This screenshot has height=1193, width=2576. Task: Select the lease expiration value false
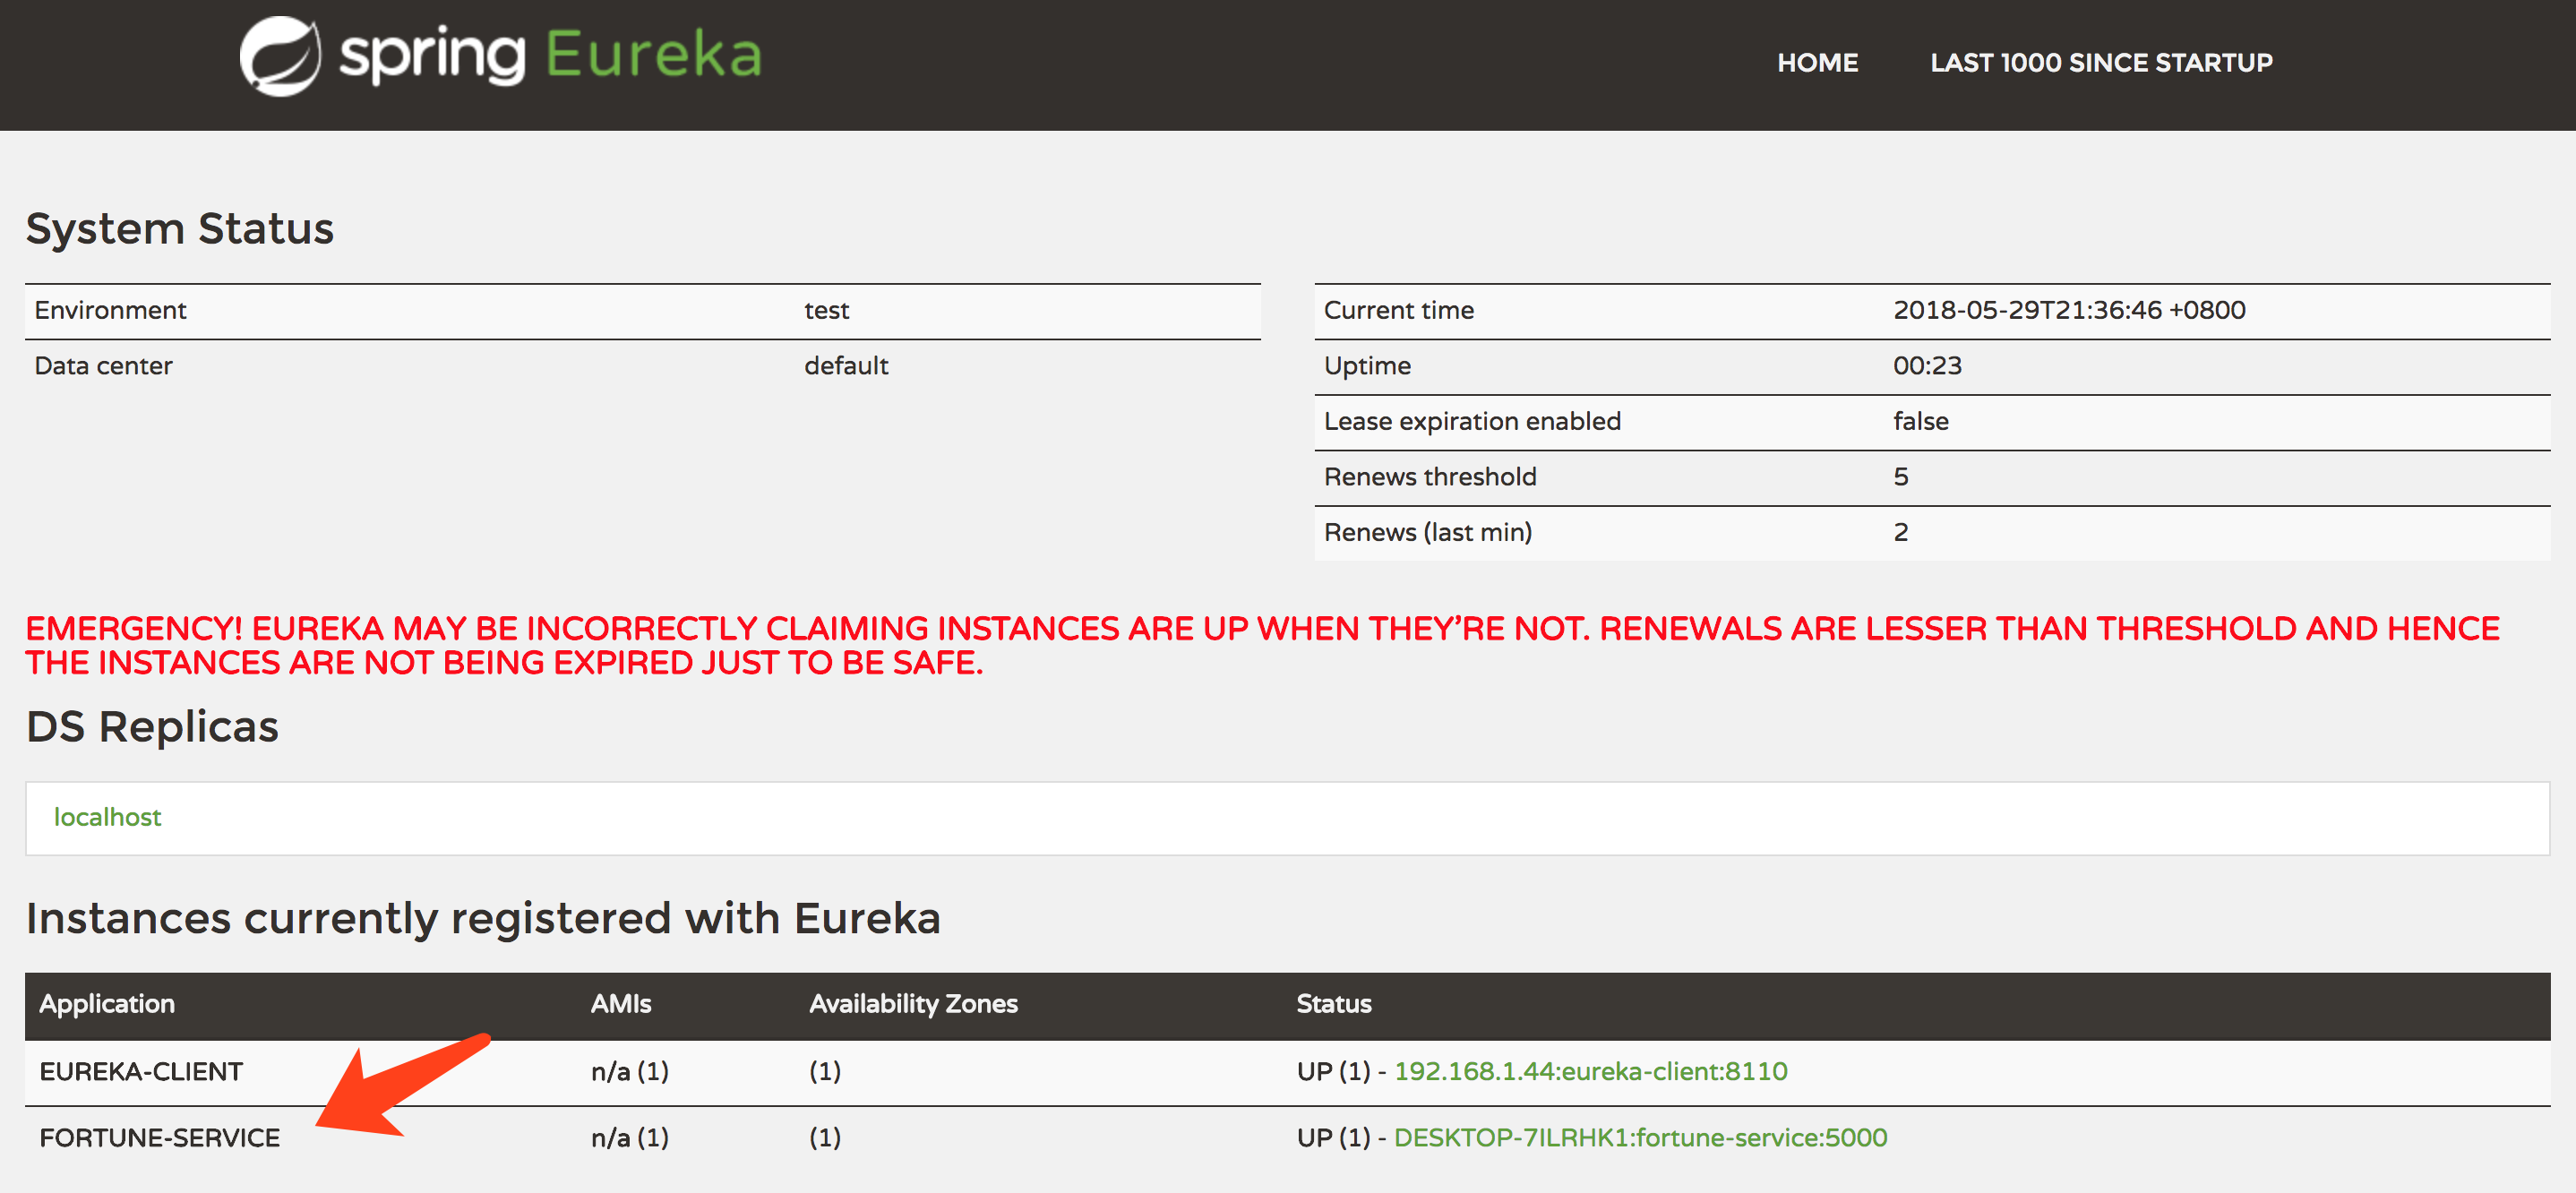pos(1920,421)
